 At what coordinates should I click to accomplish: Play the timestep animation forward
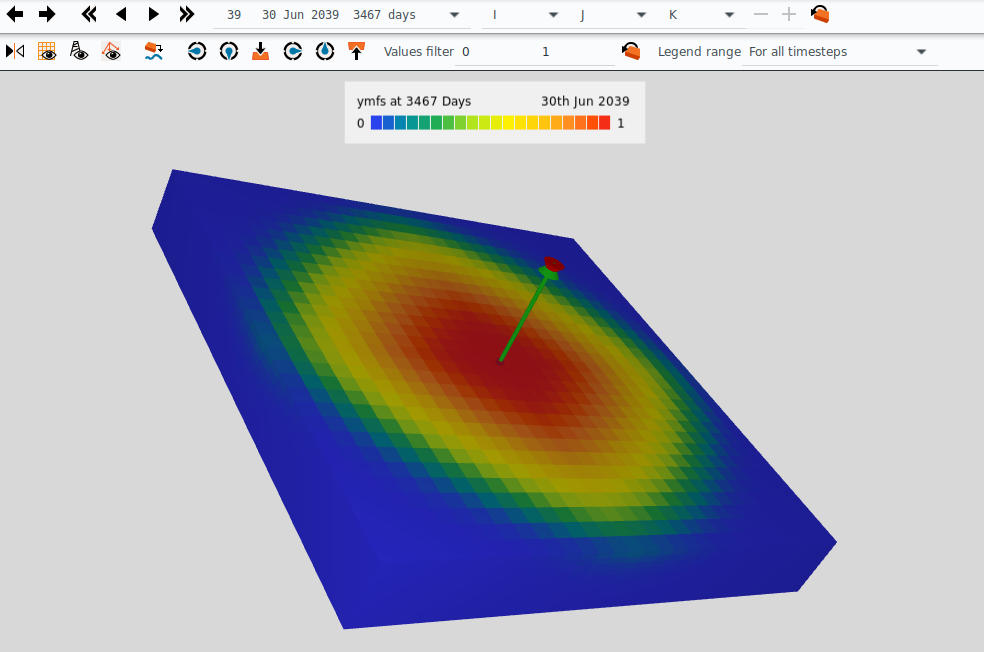pos(153,15)
